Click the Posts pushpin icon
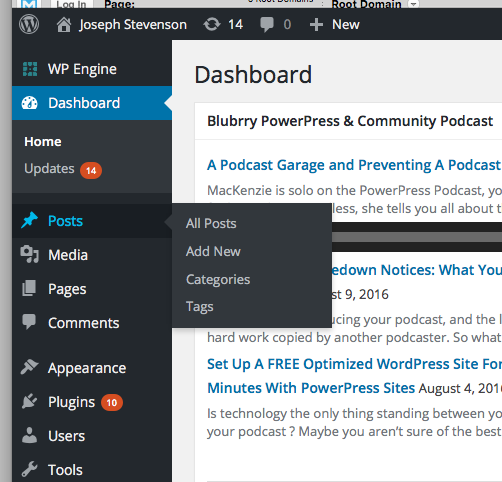The height and width of the screenshot is (482, 502). 29,220
